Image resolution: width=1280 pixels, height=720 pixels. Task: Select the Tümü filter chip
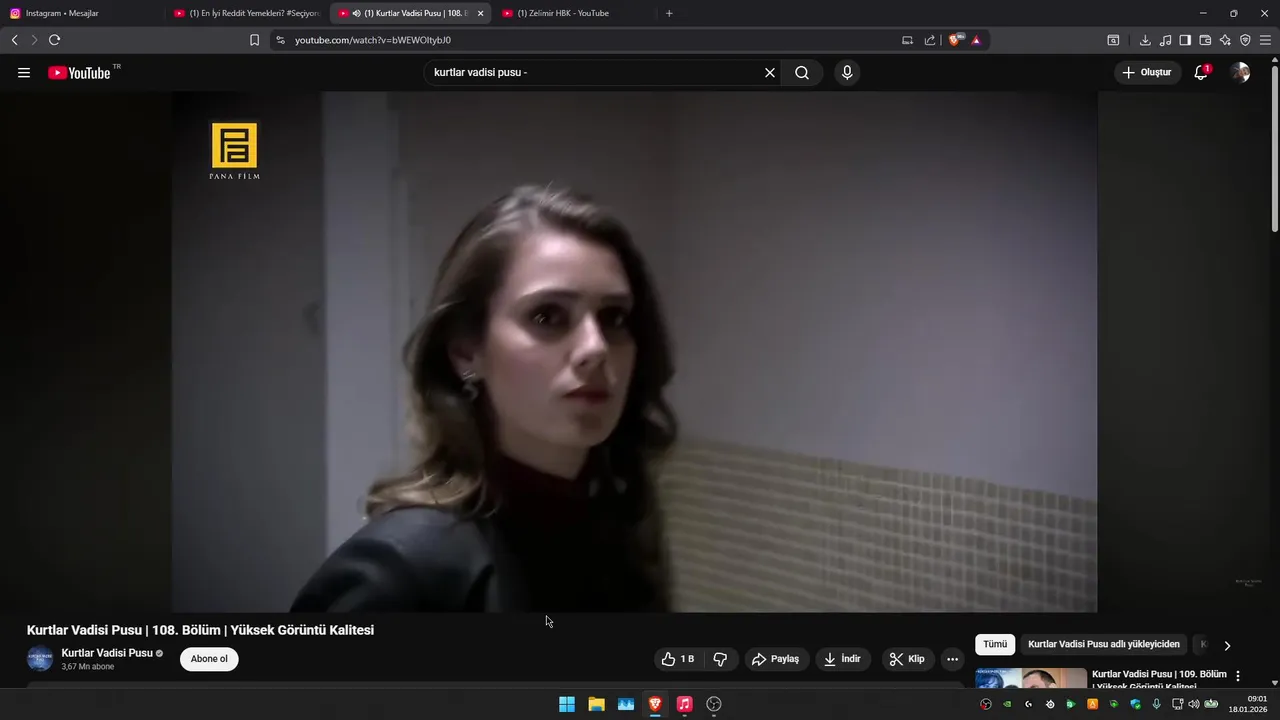[x=995, y=645]
